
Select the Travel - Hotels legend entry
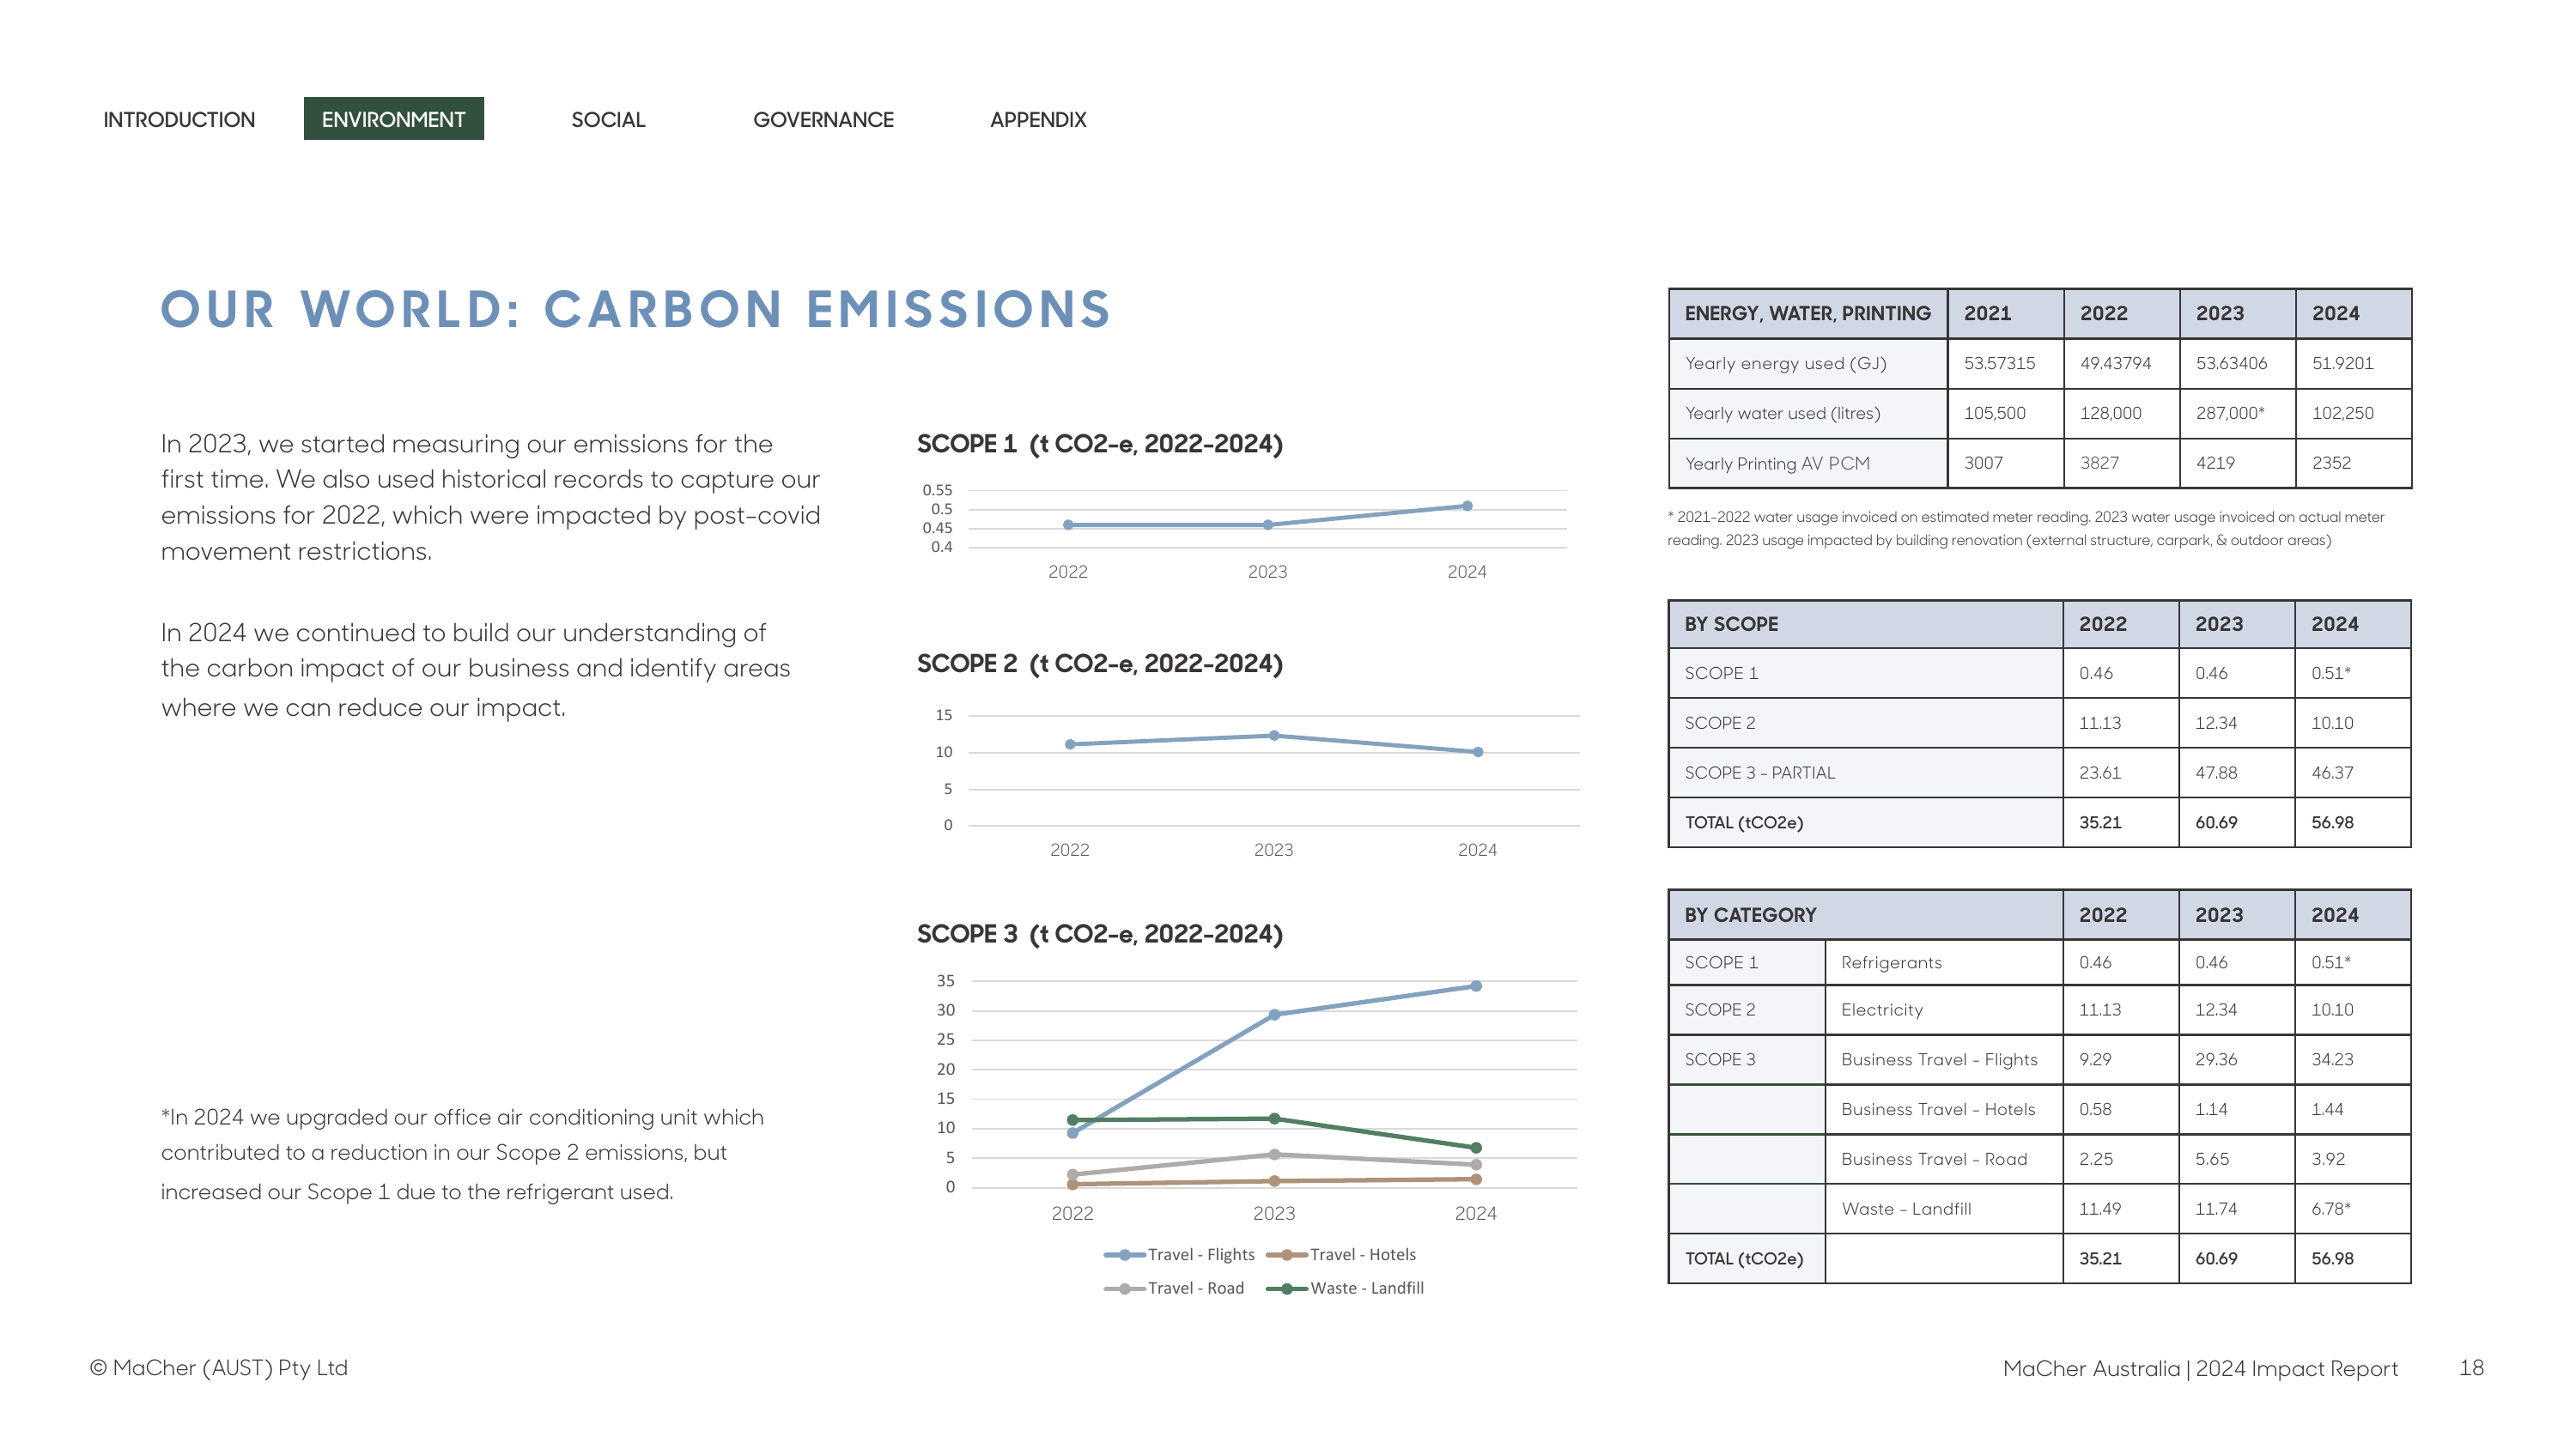[x=1341, y=1254]
